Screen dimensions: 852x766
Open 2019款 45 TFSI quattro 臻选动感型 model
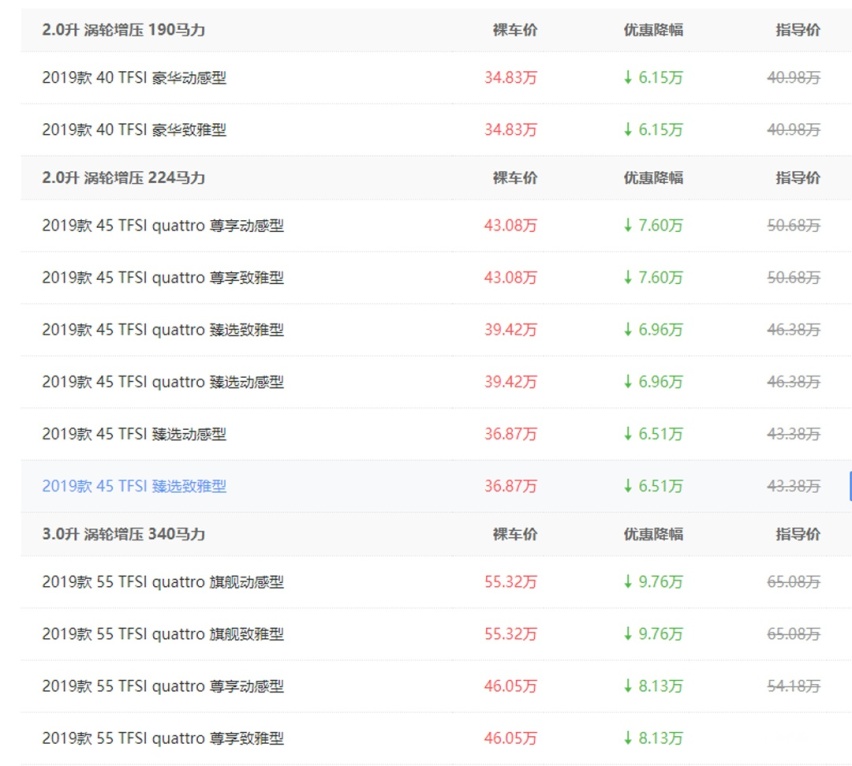click(x=163, y=382)
